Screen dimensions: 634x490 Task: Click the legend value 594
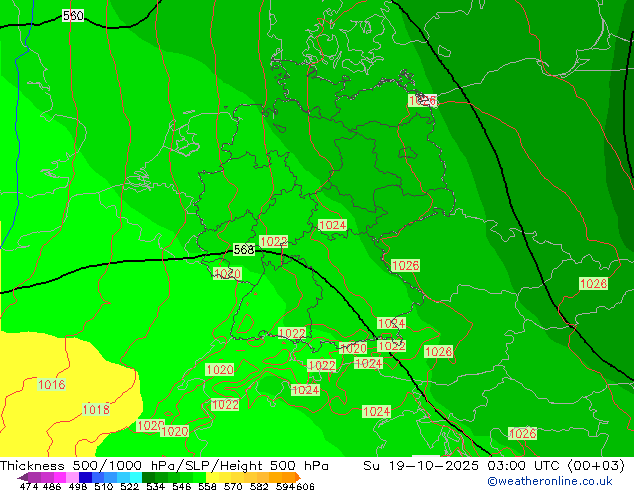tap(285, 486)
